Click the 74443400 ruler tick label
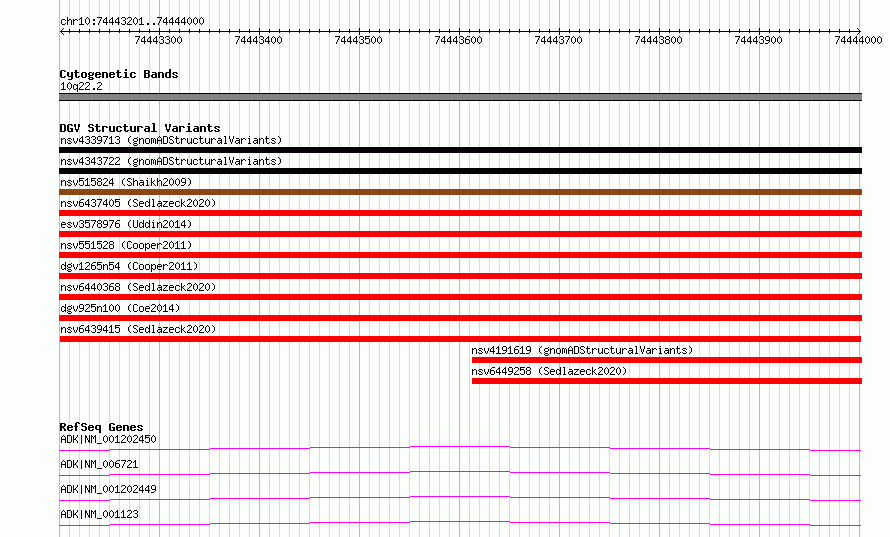This screenshot has height=537, width=890. click(x=258, y=40)
